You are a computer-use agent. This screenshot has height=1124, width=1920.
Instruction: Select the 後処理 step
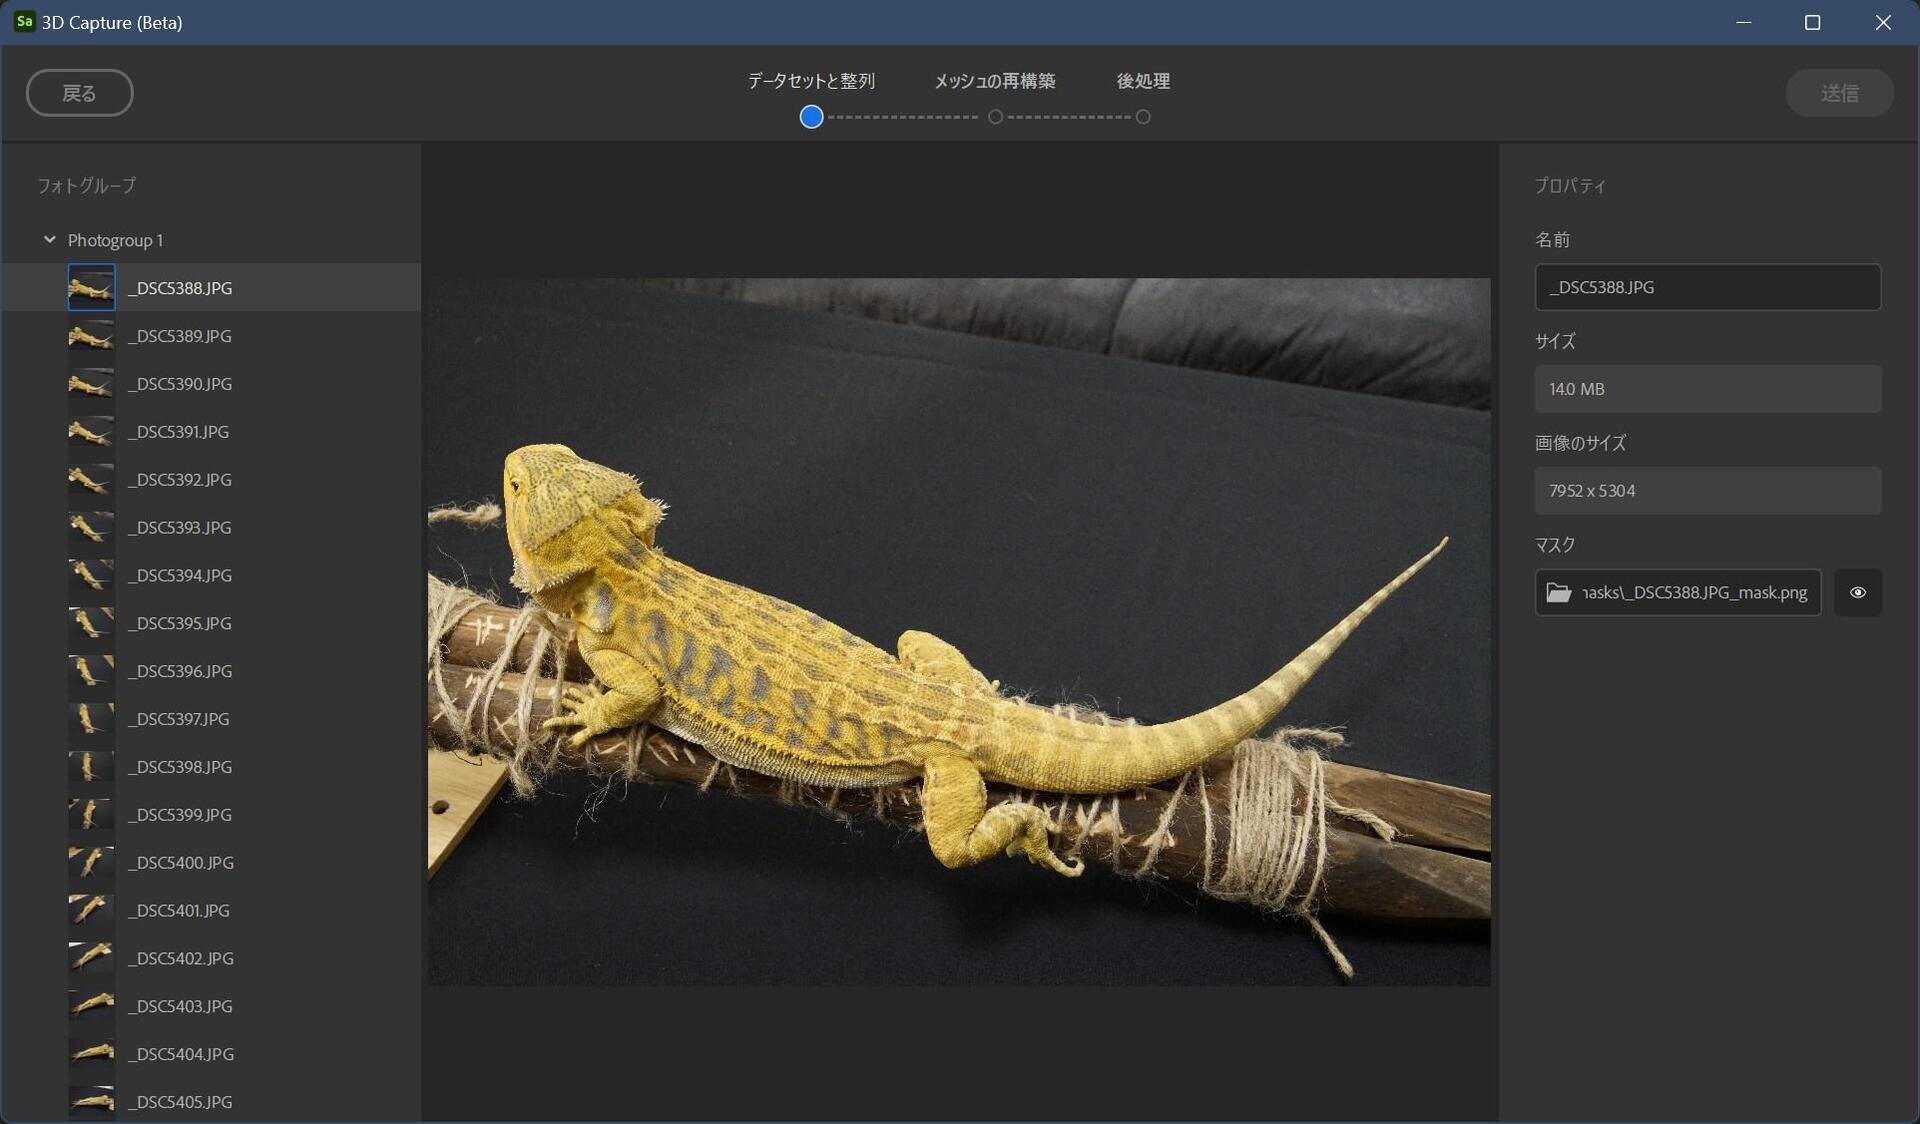coord(1143,81)
